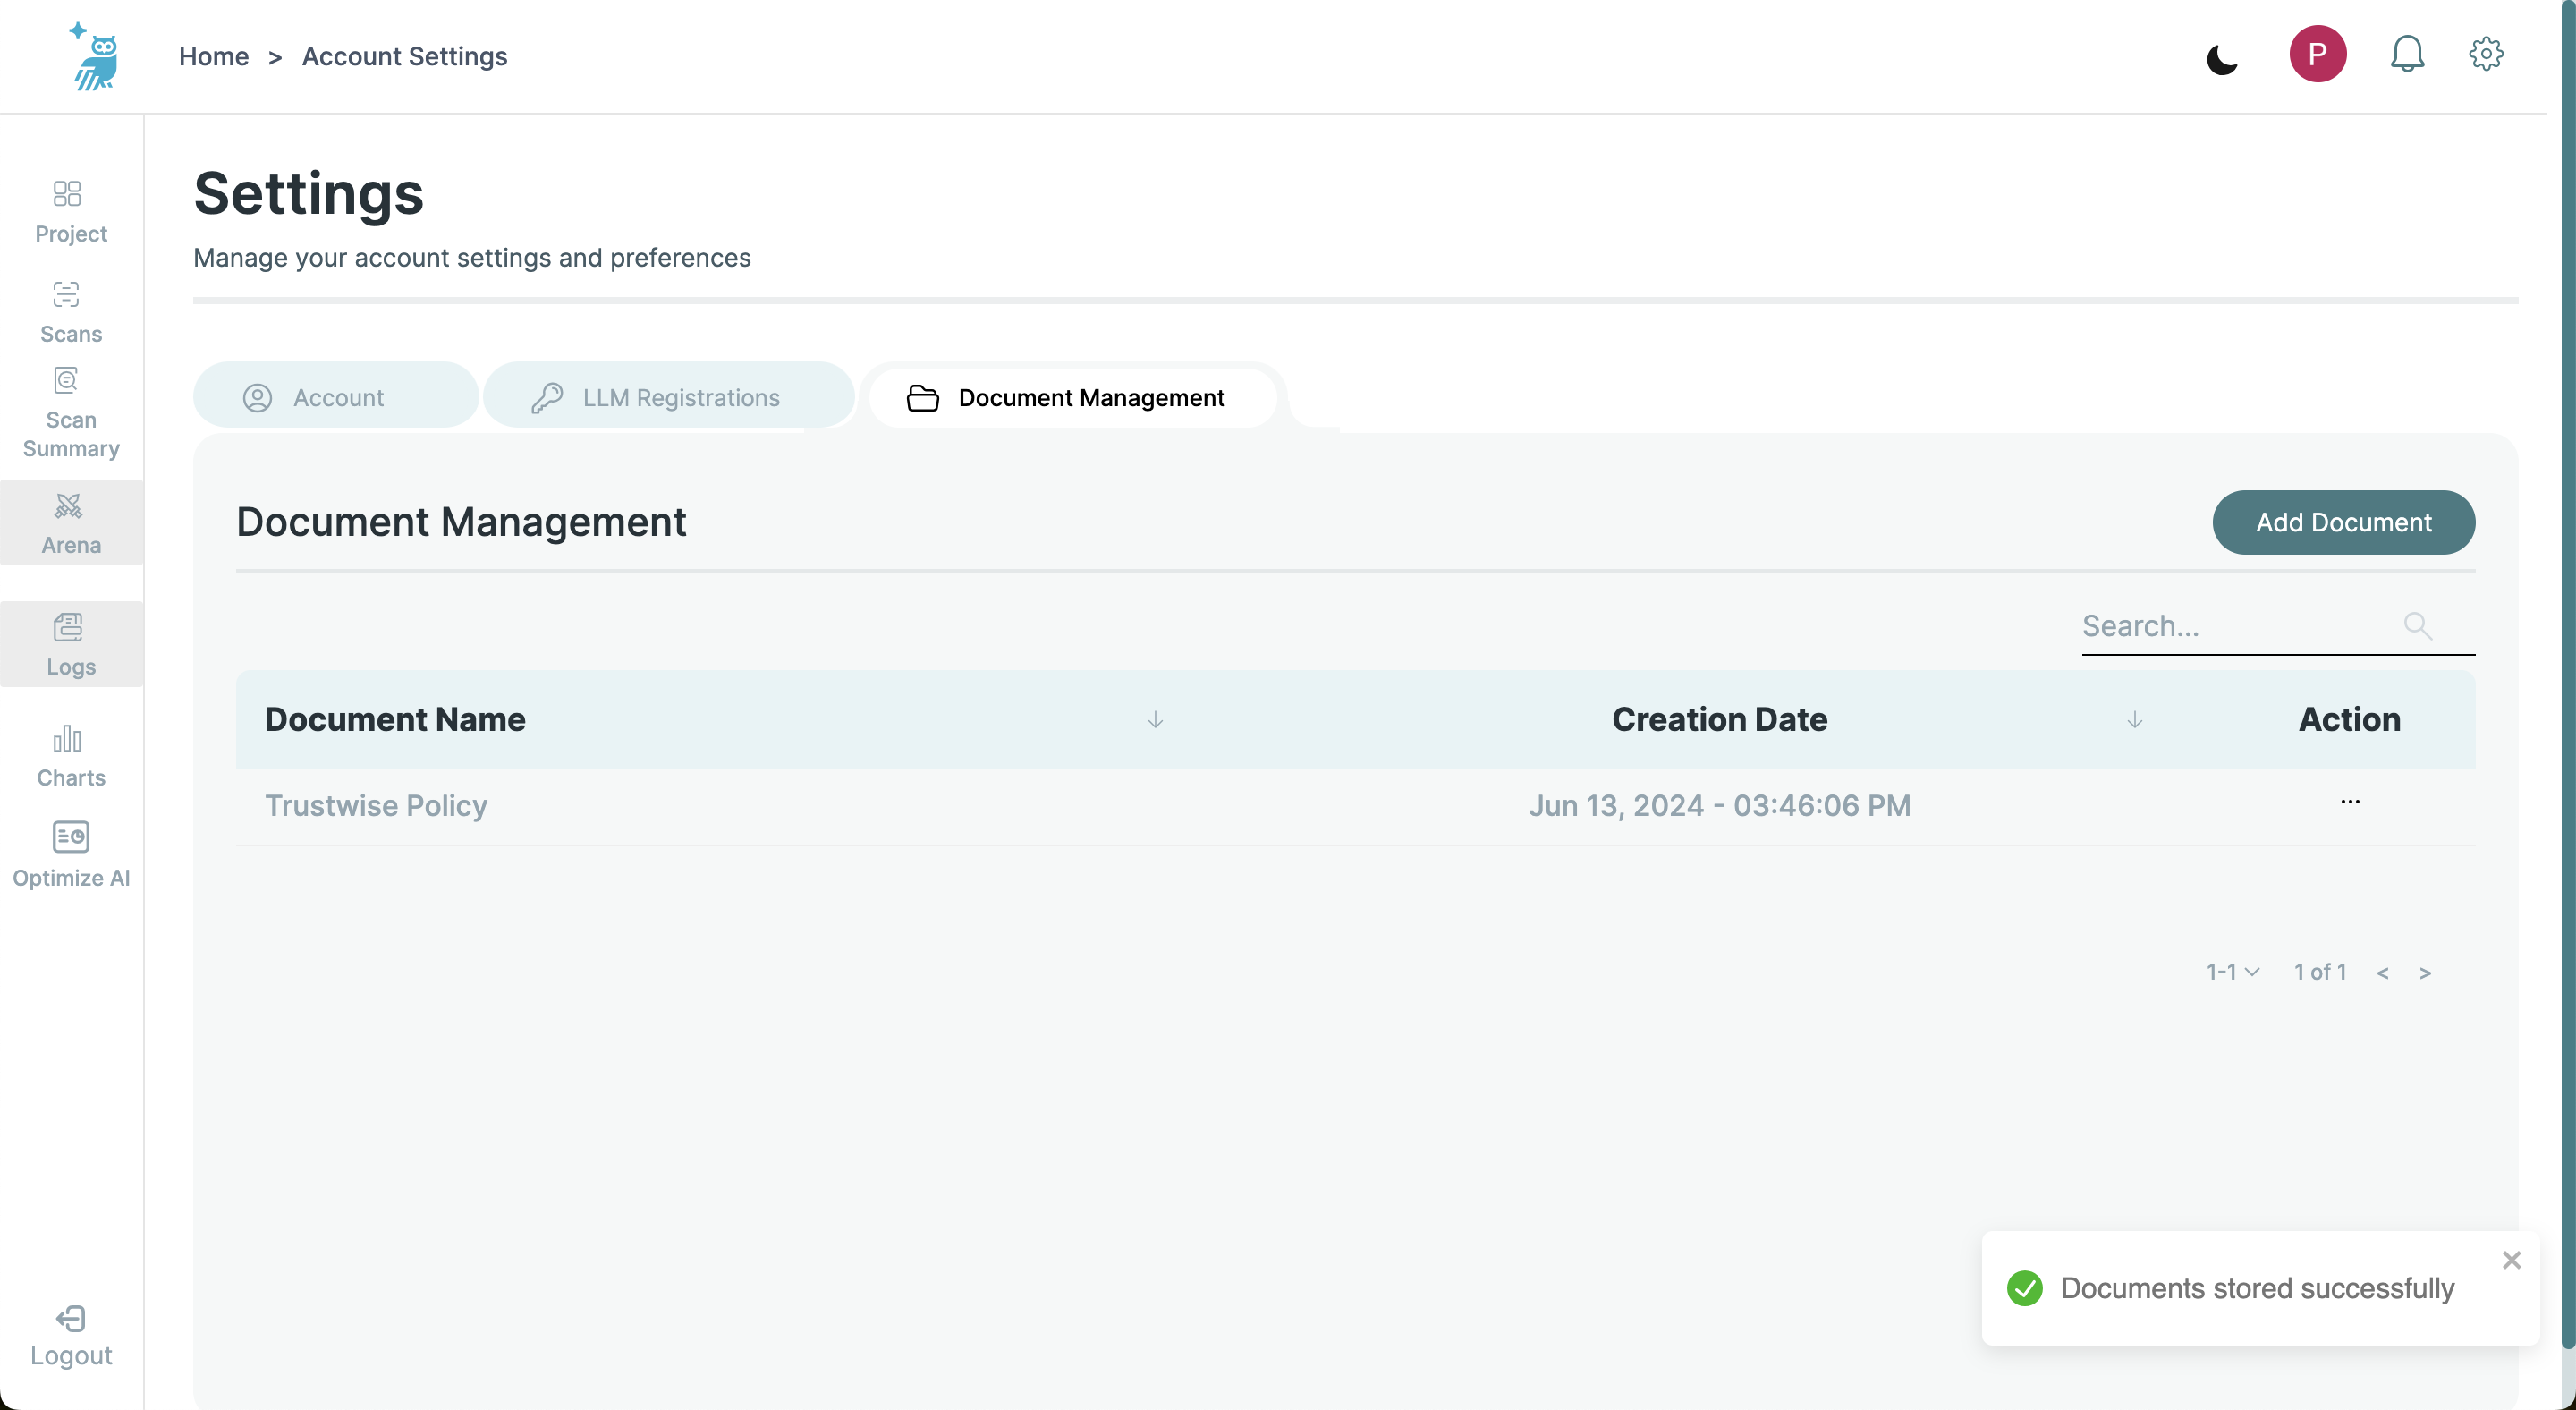Image resolution: width=2576 pixels, height=1410 pixels.
Task: Sort by Creation Date arrow
Action: [x=2134, y=720]
